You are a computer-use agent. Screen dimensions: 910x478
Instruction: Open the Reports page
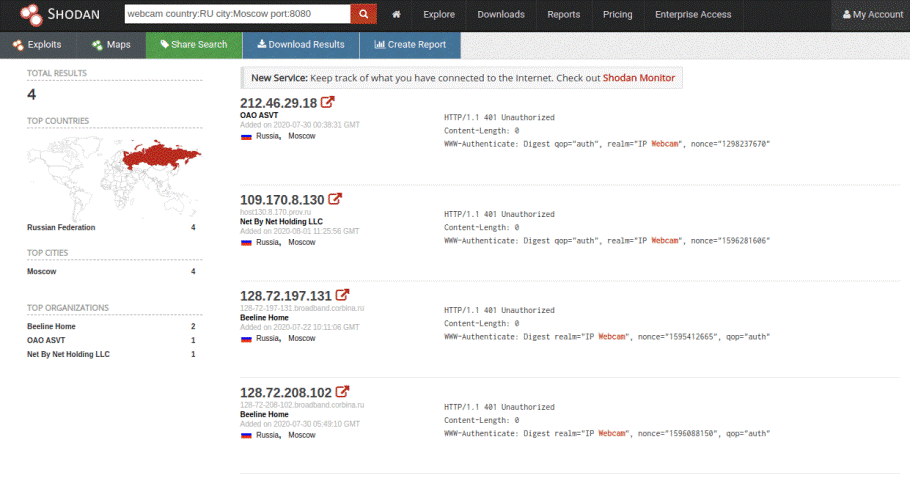tap(564, 15)
